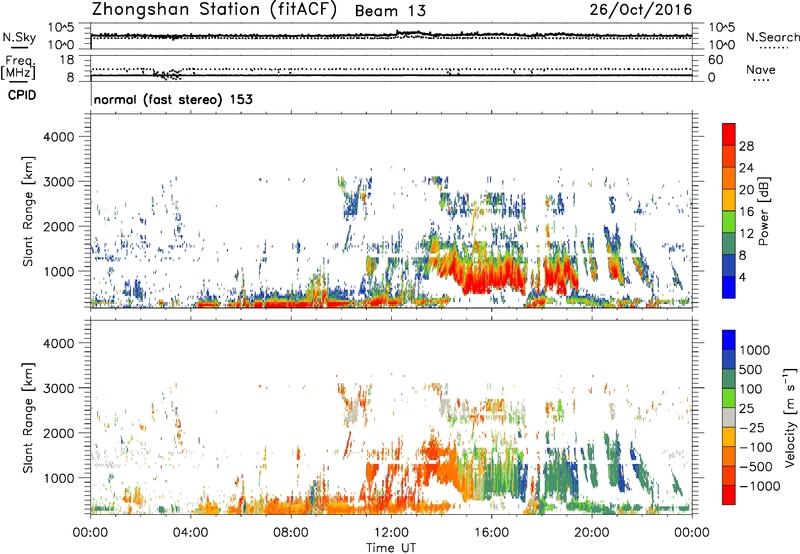Click the 60 tick on Nave axis
This screenshot has height=554, width=800.
715,60
